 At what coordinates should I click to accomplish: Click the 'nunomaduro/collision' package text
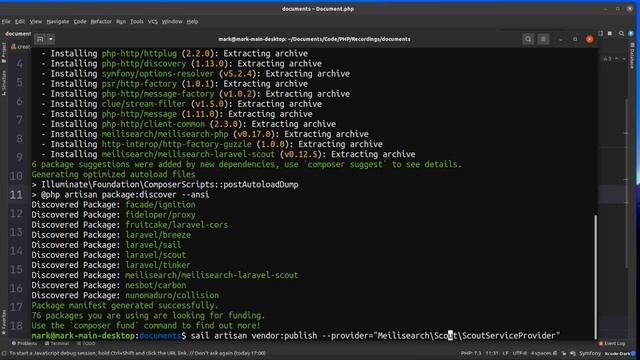(172, 295)
